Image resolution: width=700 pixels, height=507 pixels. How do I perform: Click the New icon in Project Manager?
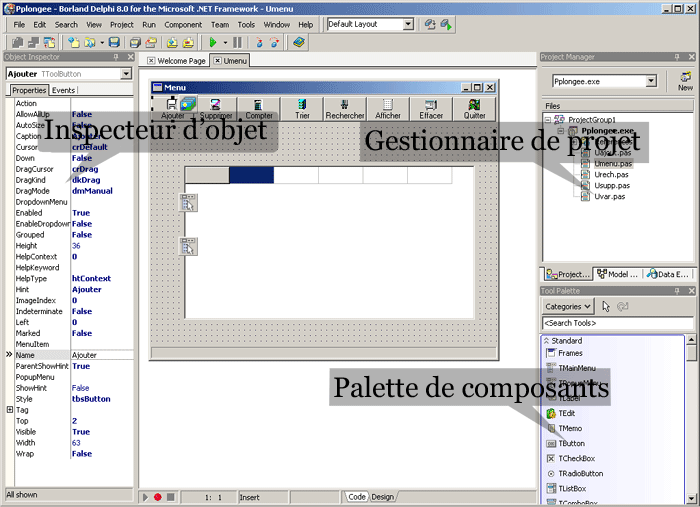pos(685,81)
